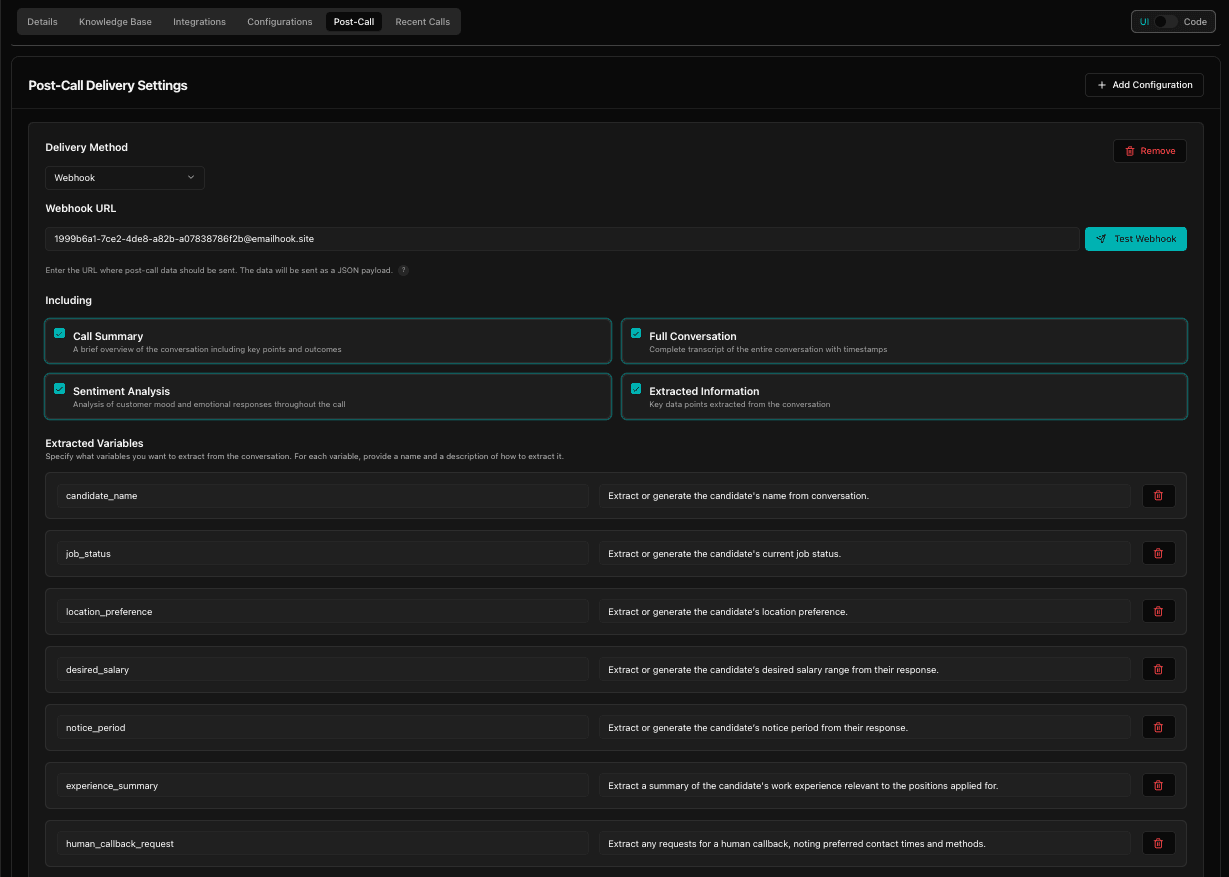The width and height of the screenshot is (1229, 877).
Task: Disable the Sentiment Analysis option
Action: (60, 388)
